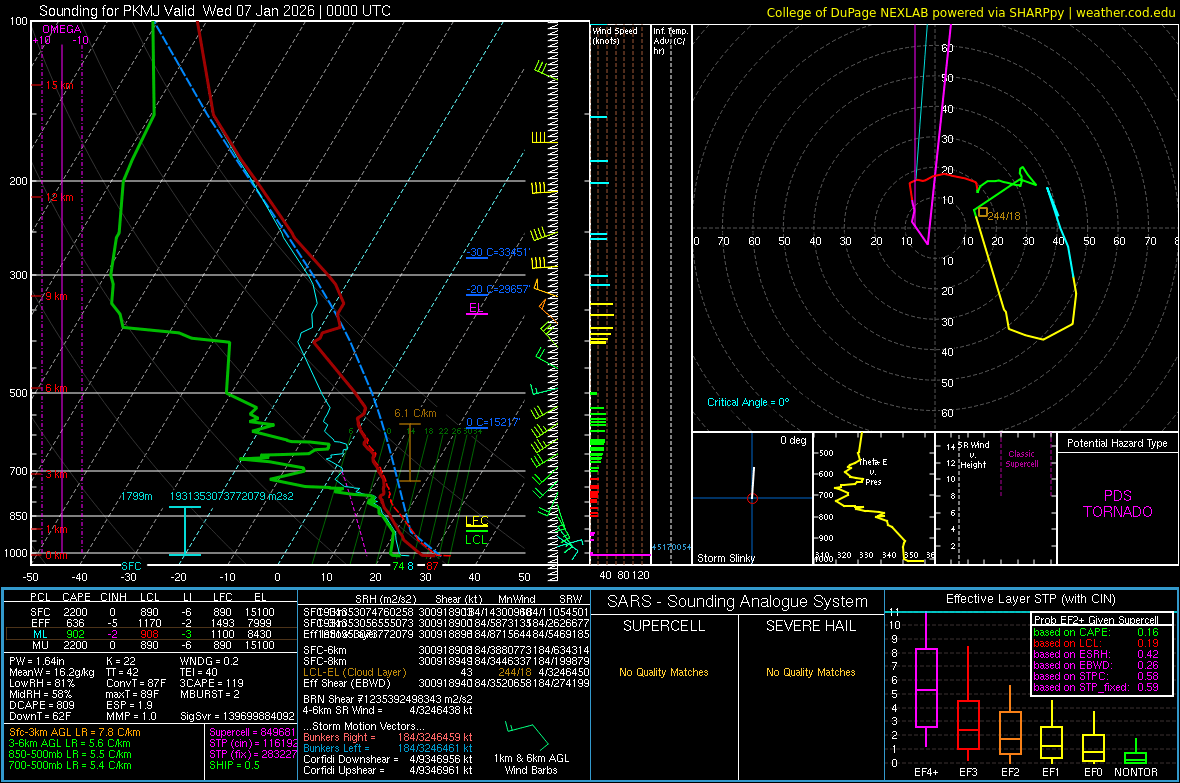Click the Storm Slinky red circle marker
The width and height of the screenshot is (1180, 783).
coord(753,498)
